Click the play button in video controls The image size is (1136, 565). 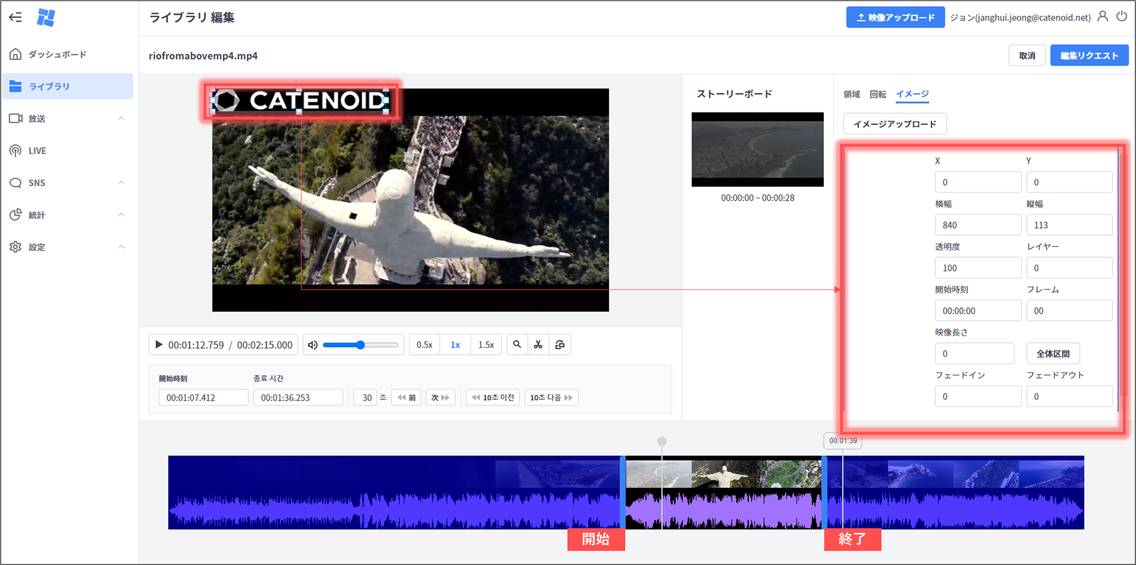[158, 345]
